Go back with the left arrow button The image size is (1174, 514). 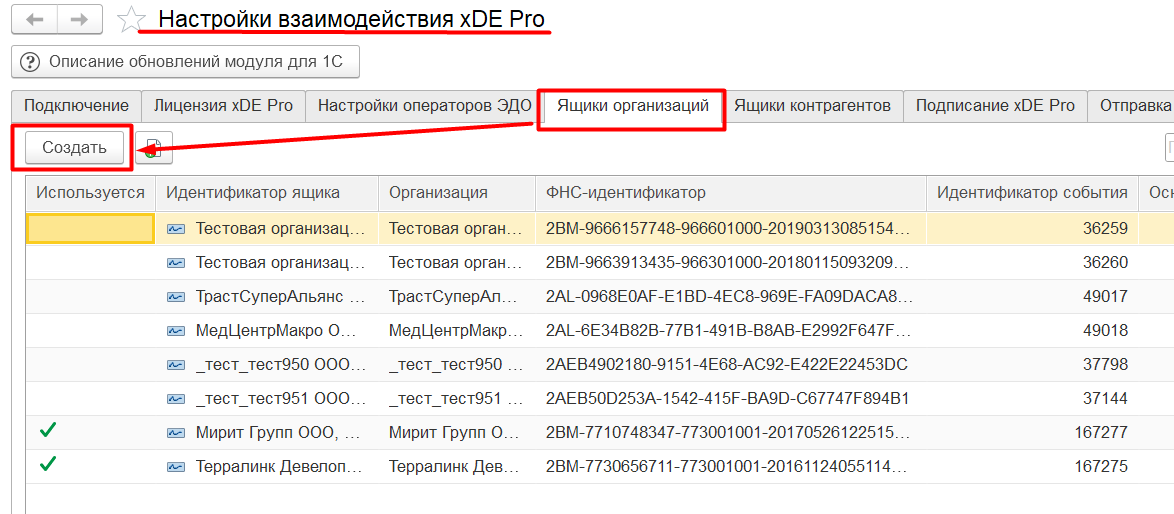click(34, 20)
